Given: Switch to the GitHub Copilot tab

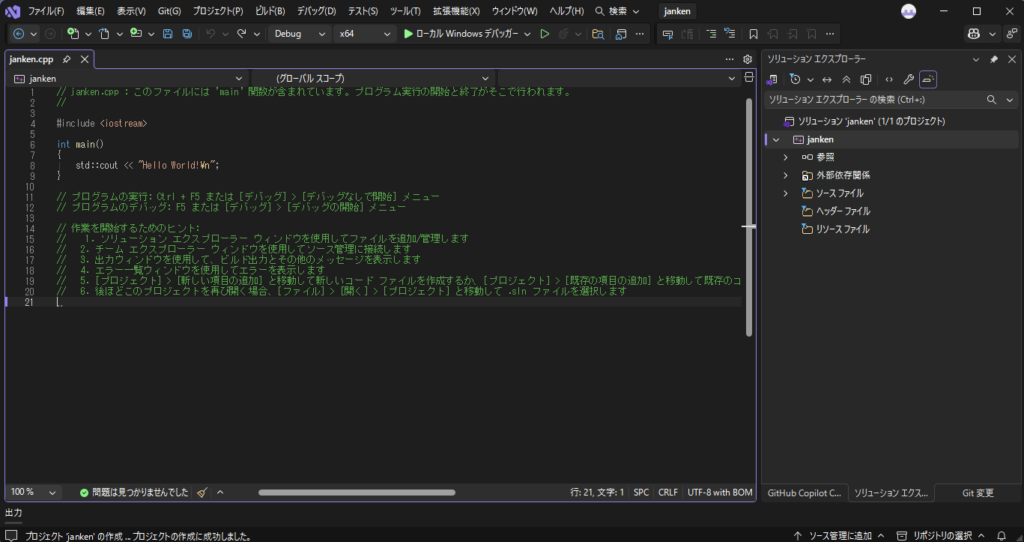Looking at the screenshot, I should point(804,493).
